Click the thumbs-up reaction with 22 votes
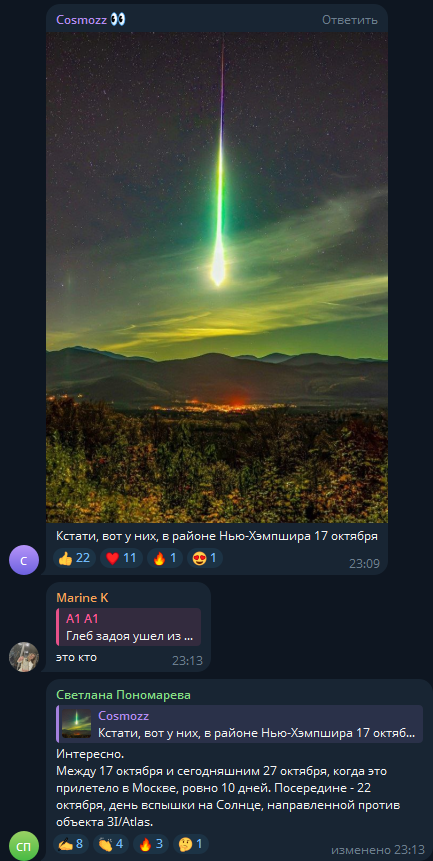 [x=75, y=558]
